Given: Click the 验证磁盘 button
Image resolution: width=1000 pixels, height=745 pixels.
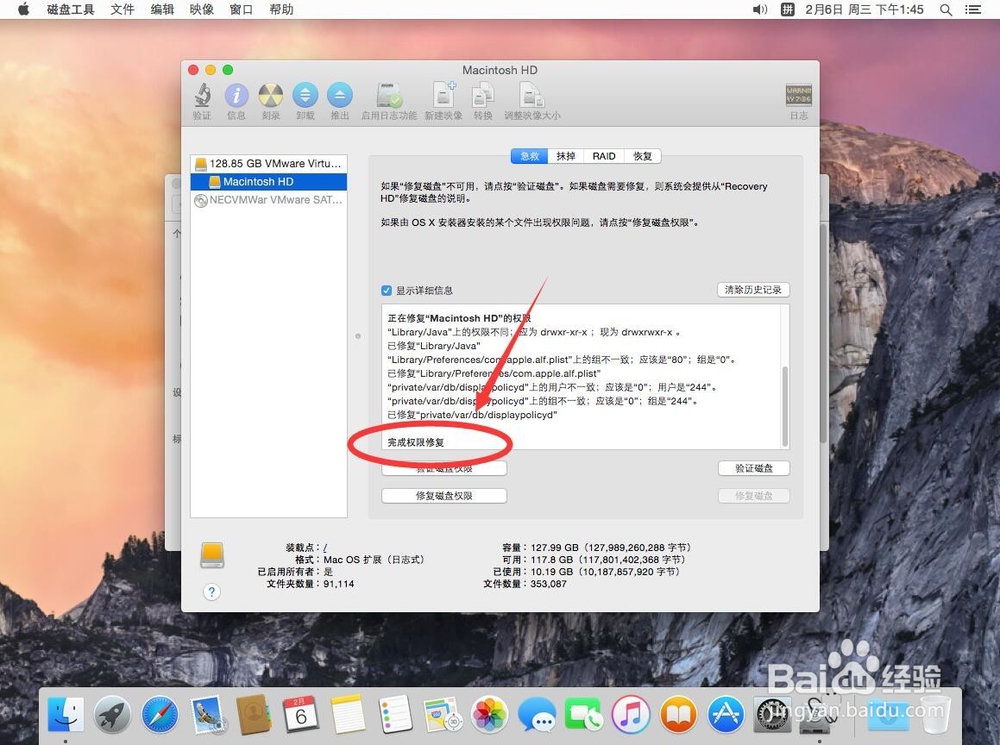Looking at the screenshot, I should tap(754, 468).
